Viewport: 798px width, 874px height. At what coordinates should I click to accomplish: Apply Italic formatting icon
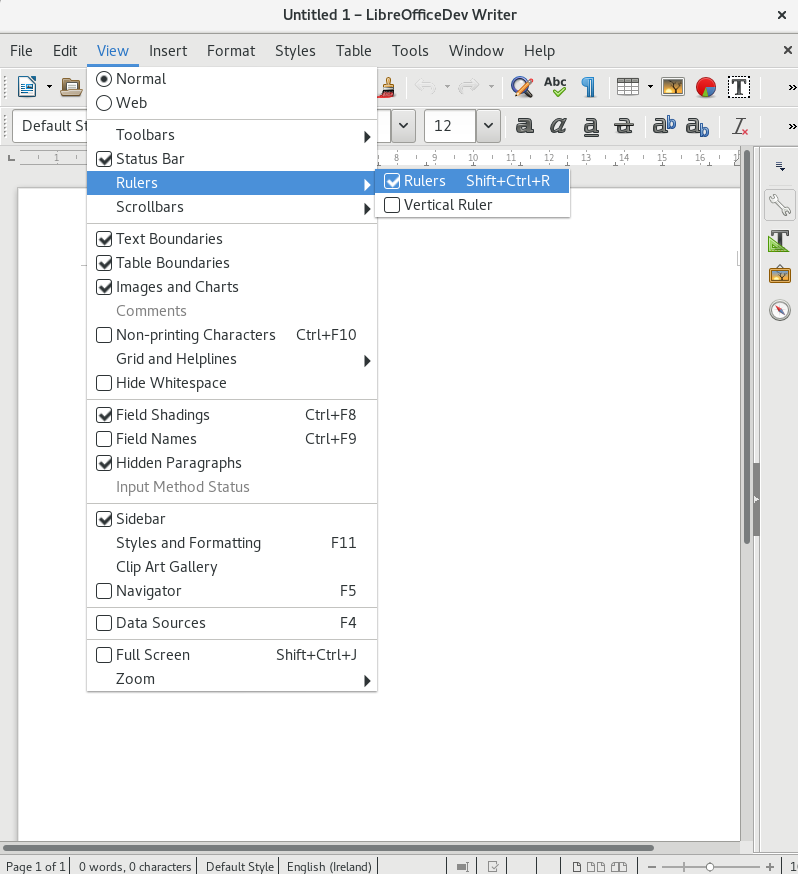(x=558, y=126)
